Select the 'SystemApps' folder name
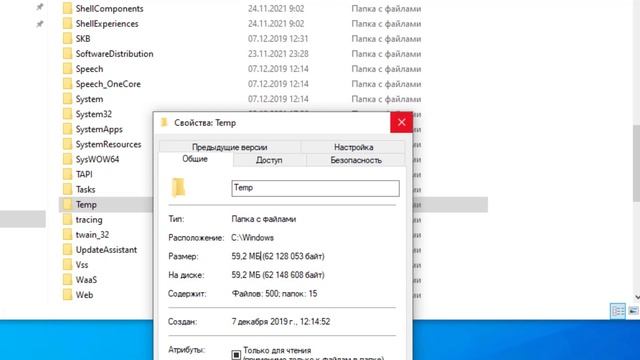The width and height of the screenshot is (640, 360). 99,129
